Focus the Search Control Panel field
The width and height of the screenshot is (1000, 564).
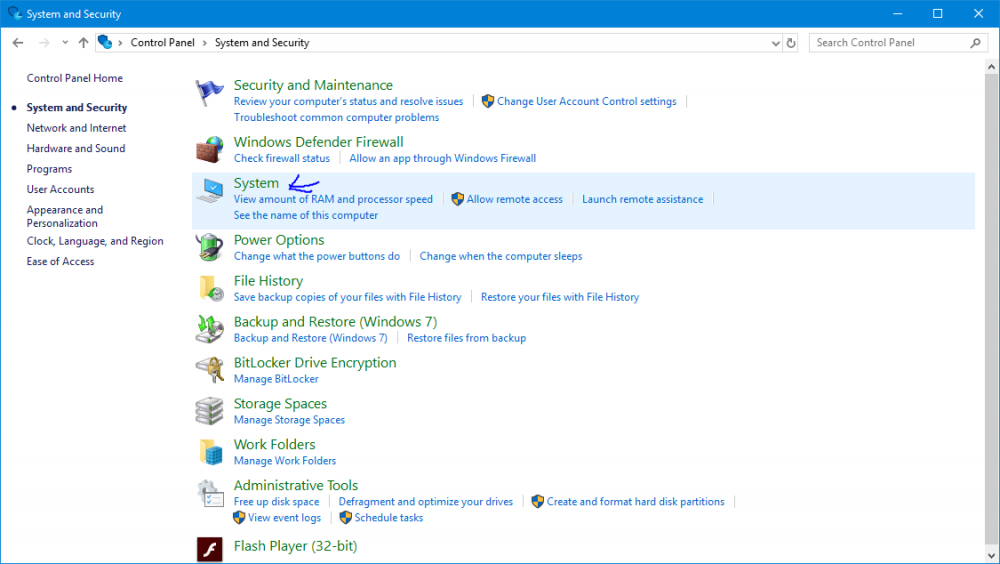coord(897,43)
